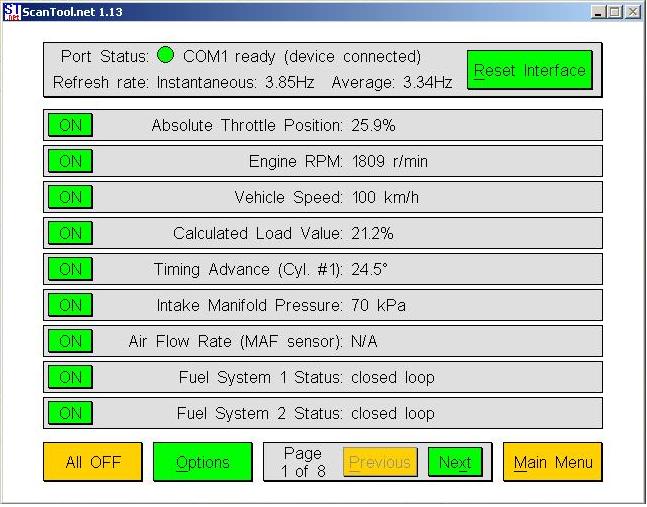Minimize the ScanTool.net window
Image resolution: width=647 pixels, height=507 pixels.
click(x=598, y=12)
